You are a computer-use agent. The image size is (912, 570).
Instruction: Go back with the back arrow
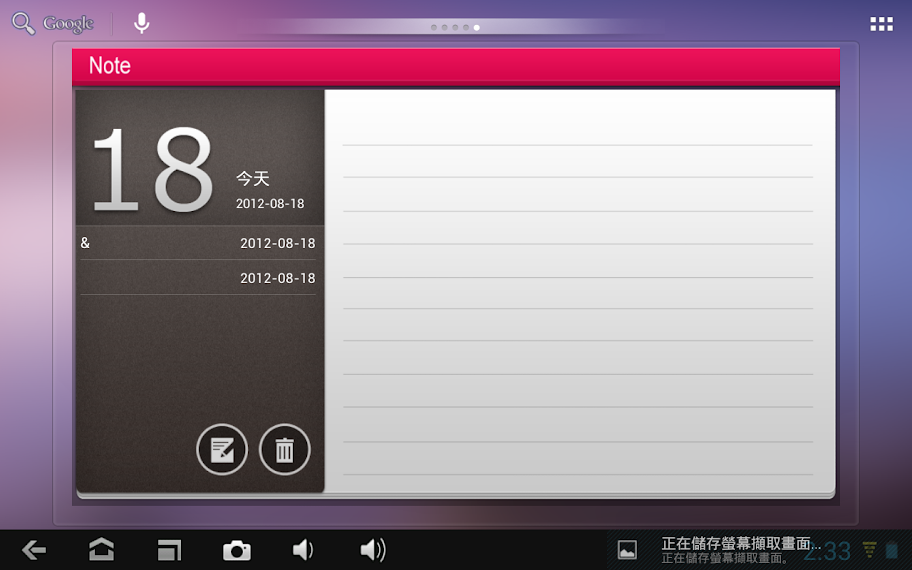[34, 550]
